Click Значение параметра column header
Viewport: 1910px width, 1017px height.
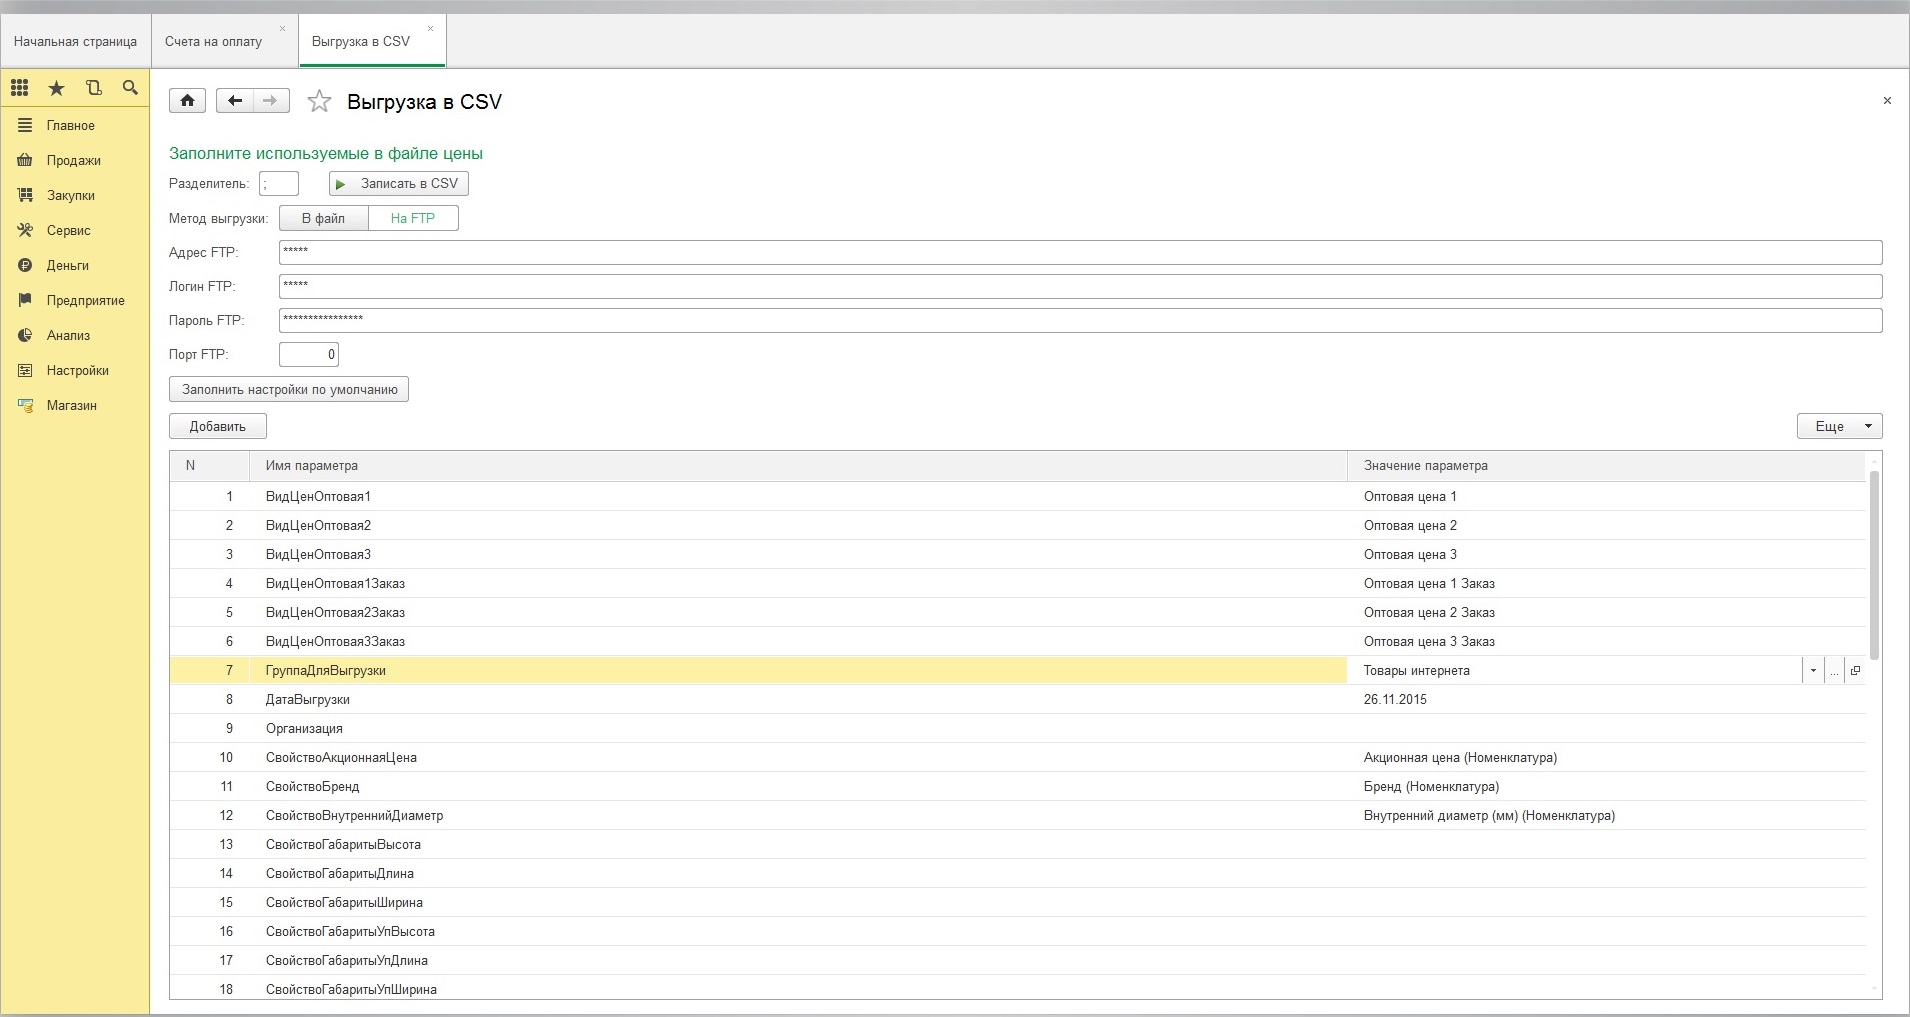coord(1607,465)
